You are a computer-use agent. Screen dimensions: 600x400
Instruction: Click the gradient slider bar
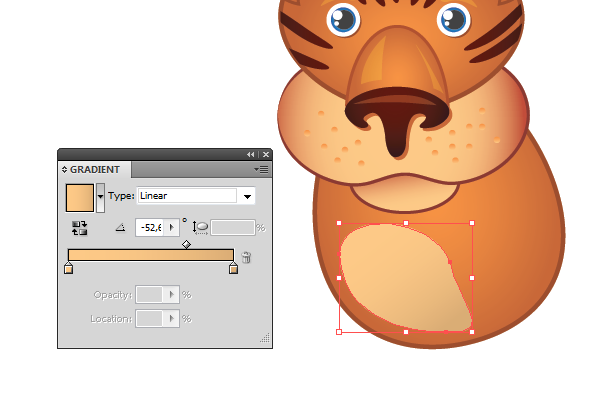tap(151, 255)
